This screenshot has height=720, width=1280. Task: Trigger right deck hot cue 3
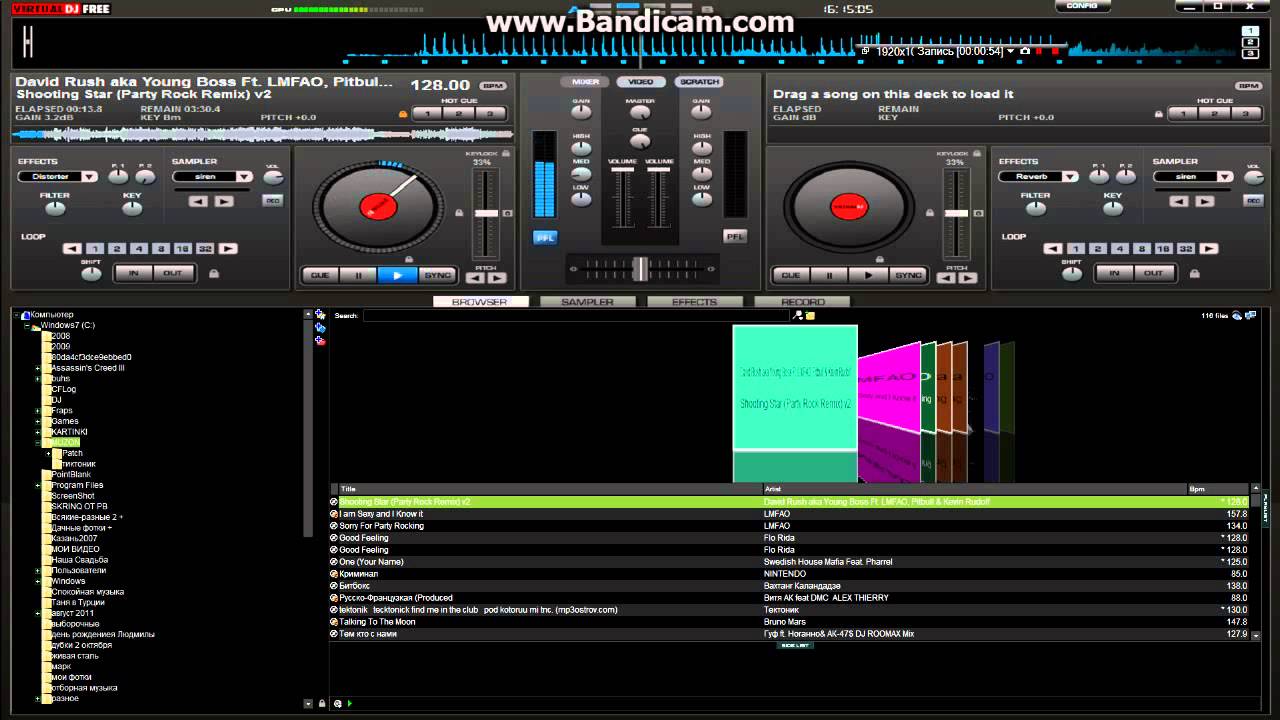click(x=1245, y=114)
